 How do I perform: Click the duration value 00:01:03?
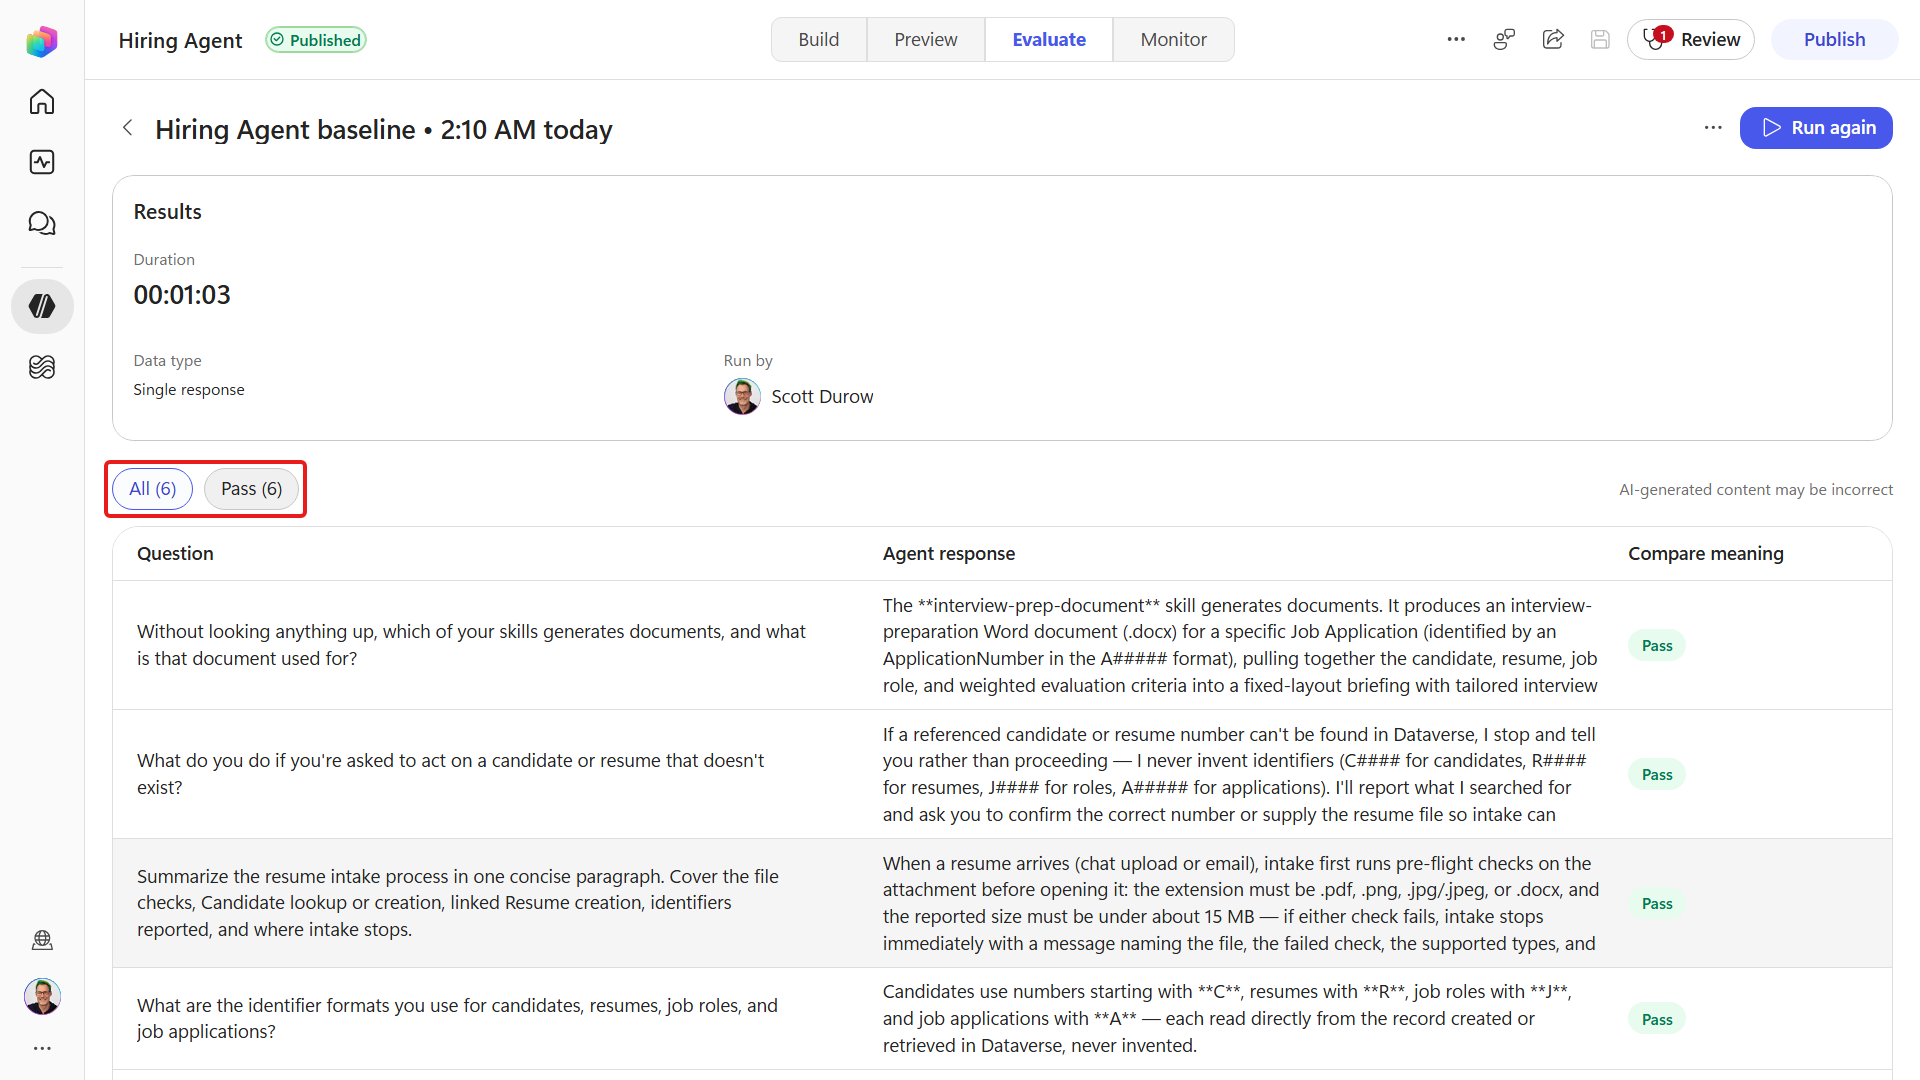(182, 295)
